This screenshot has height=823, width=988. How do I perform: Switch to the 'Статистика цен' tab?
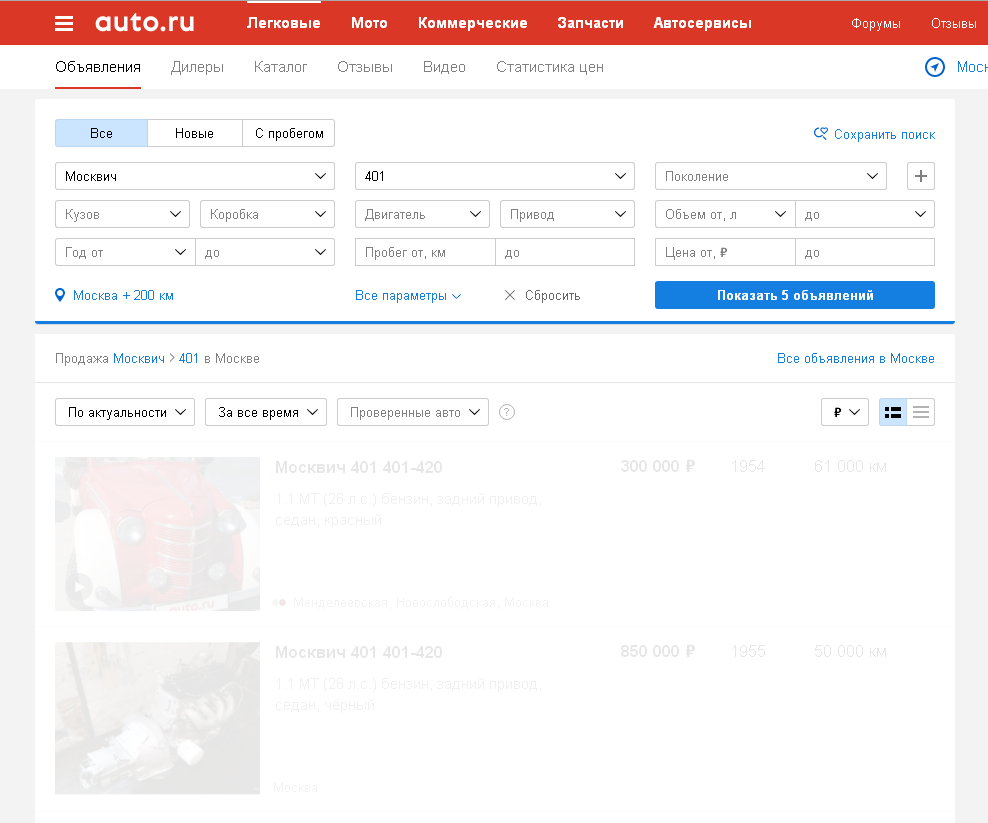click(x=549, y=67)
